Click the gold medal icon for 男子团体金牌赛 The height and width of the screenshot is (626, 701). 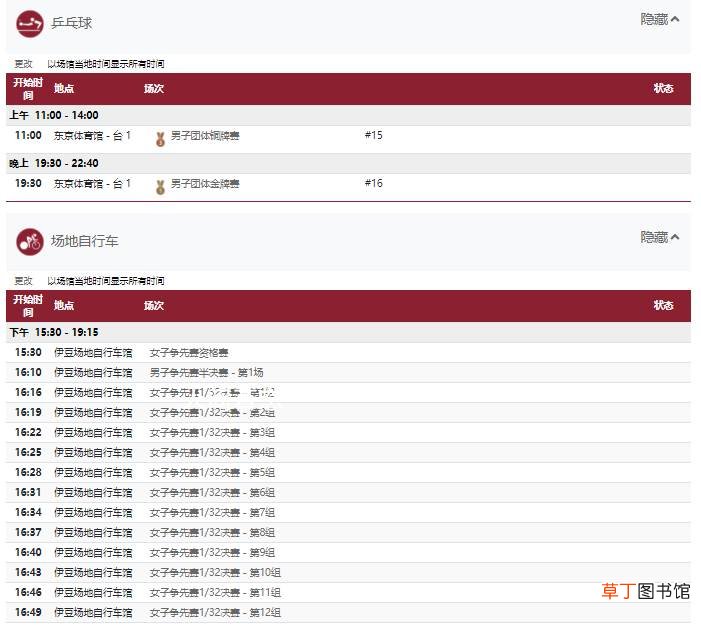coord(160,187)
